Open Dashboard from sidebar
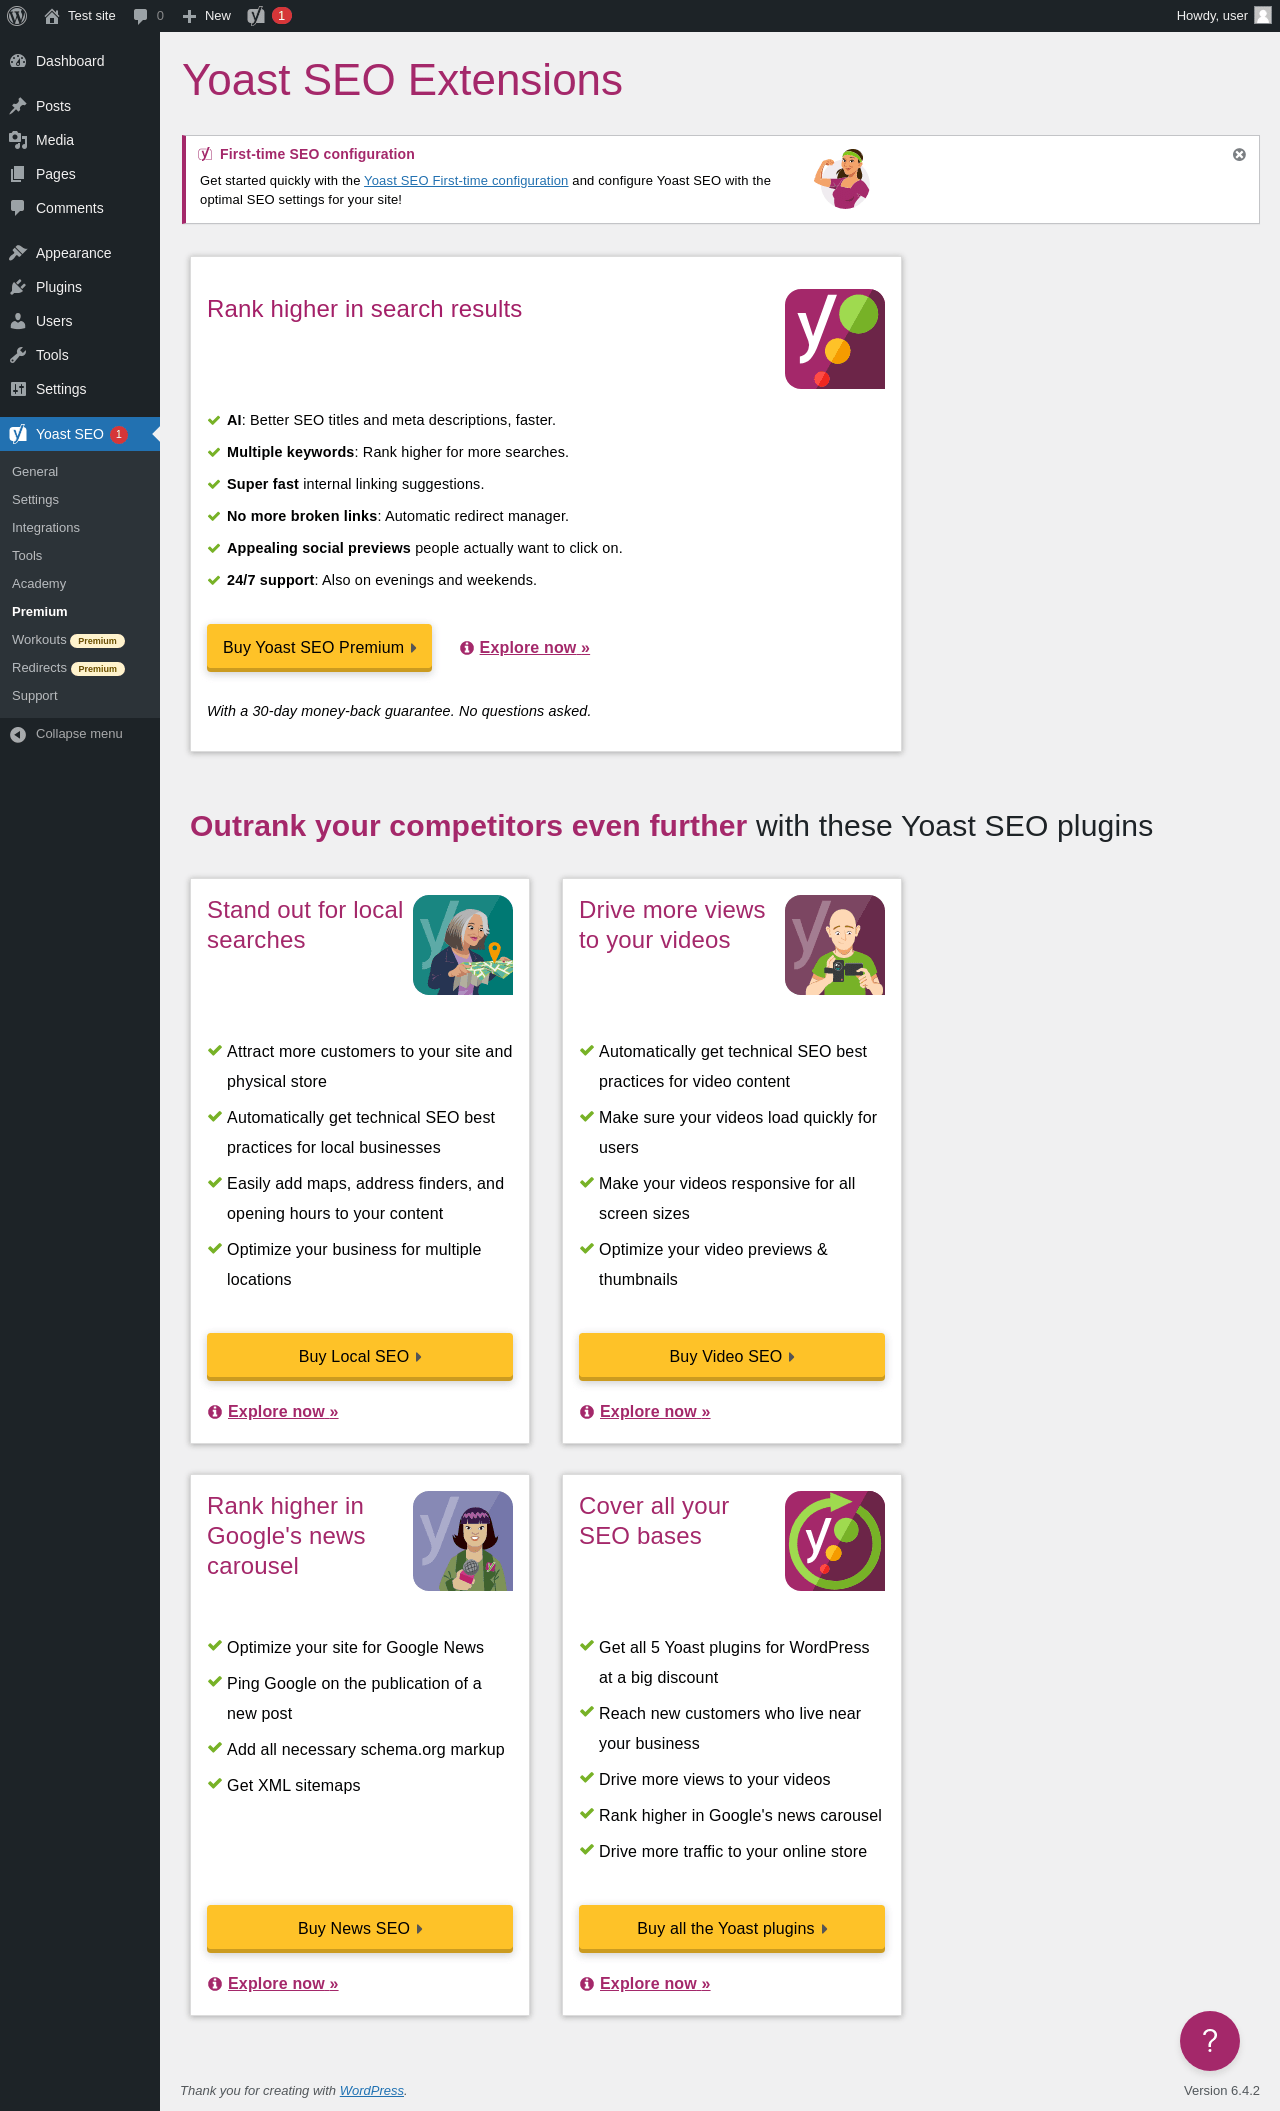The height and width of the screenshot is (2111, 1280). [x=80, y=61]
